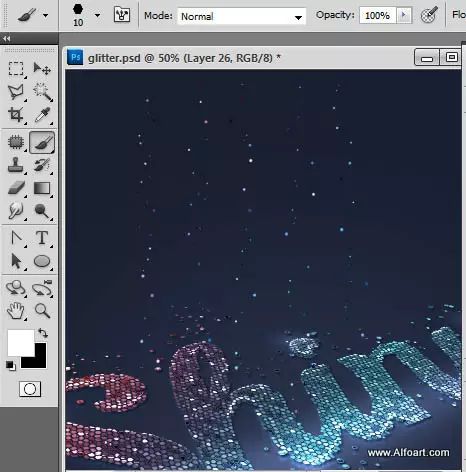Select the Rectangular Marquee tool

click(x=16, y=69)
